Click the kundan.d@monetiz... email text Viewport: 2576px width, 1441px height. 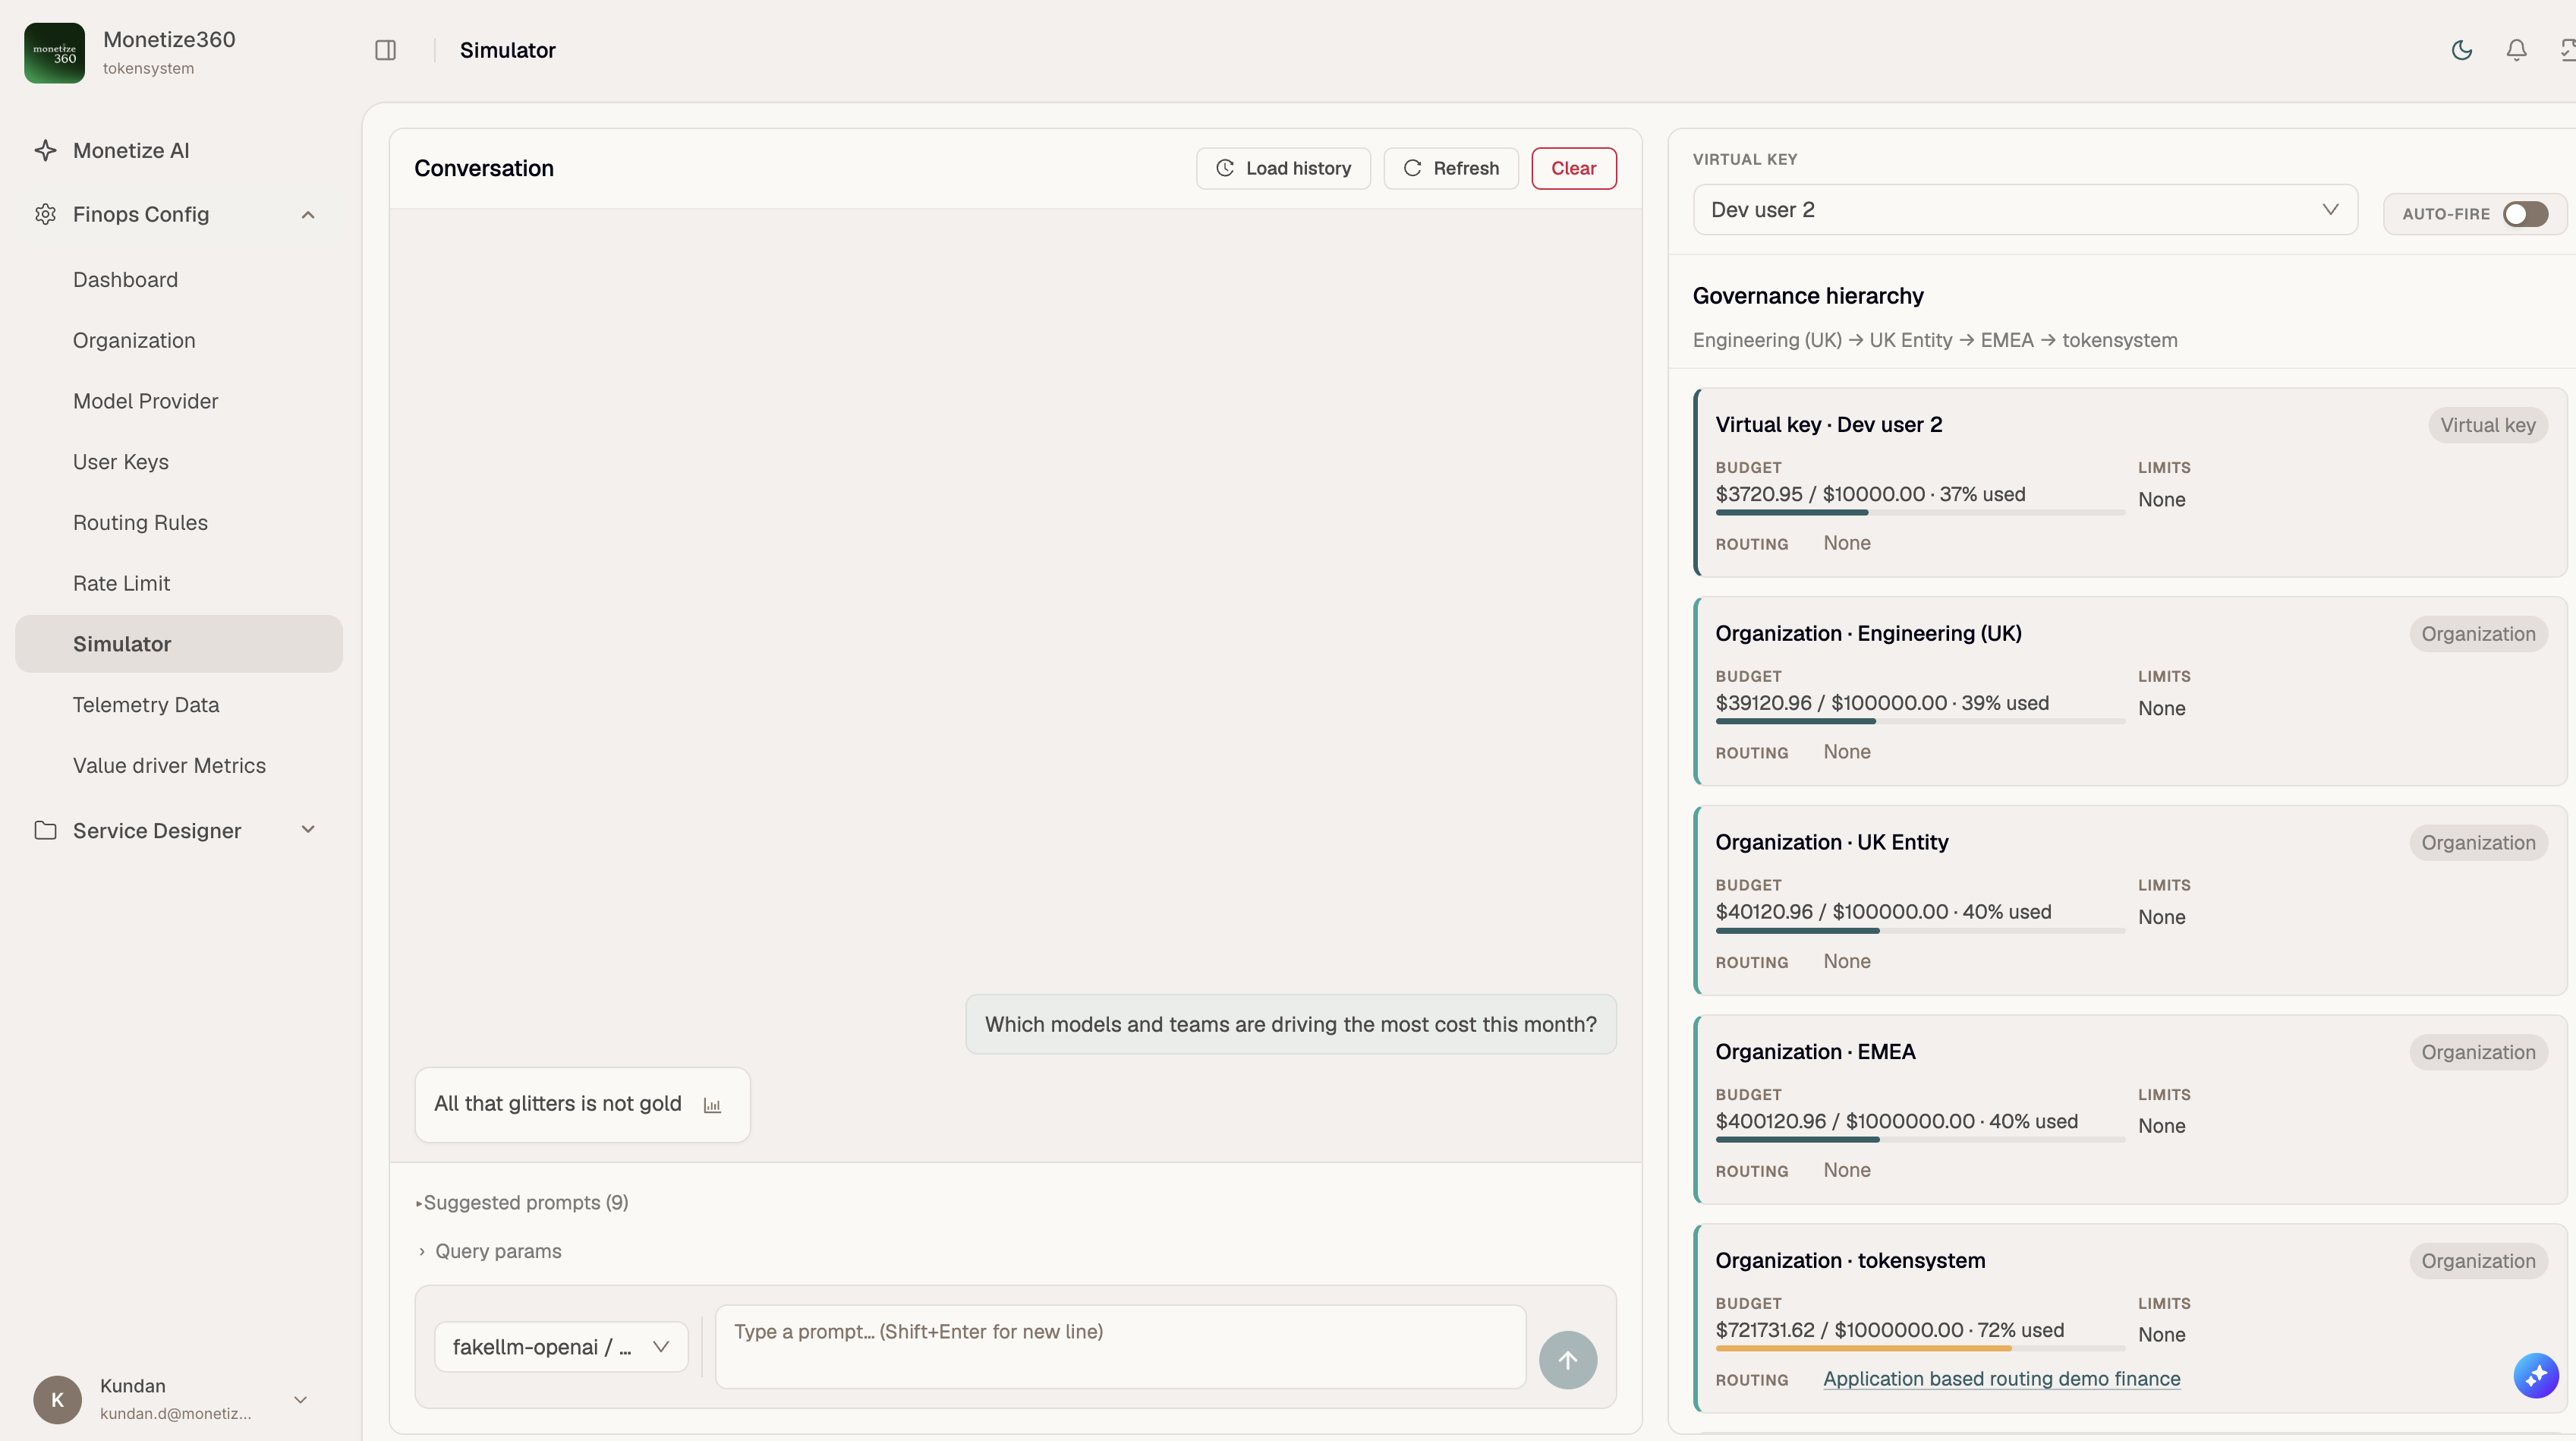(x=175, y=1413)
